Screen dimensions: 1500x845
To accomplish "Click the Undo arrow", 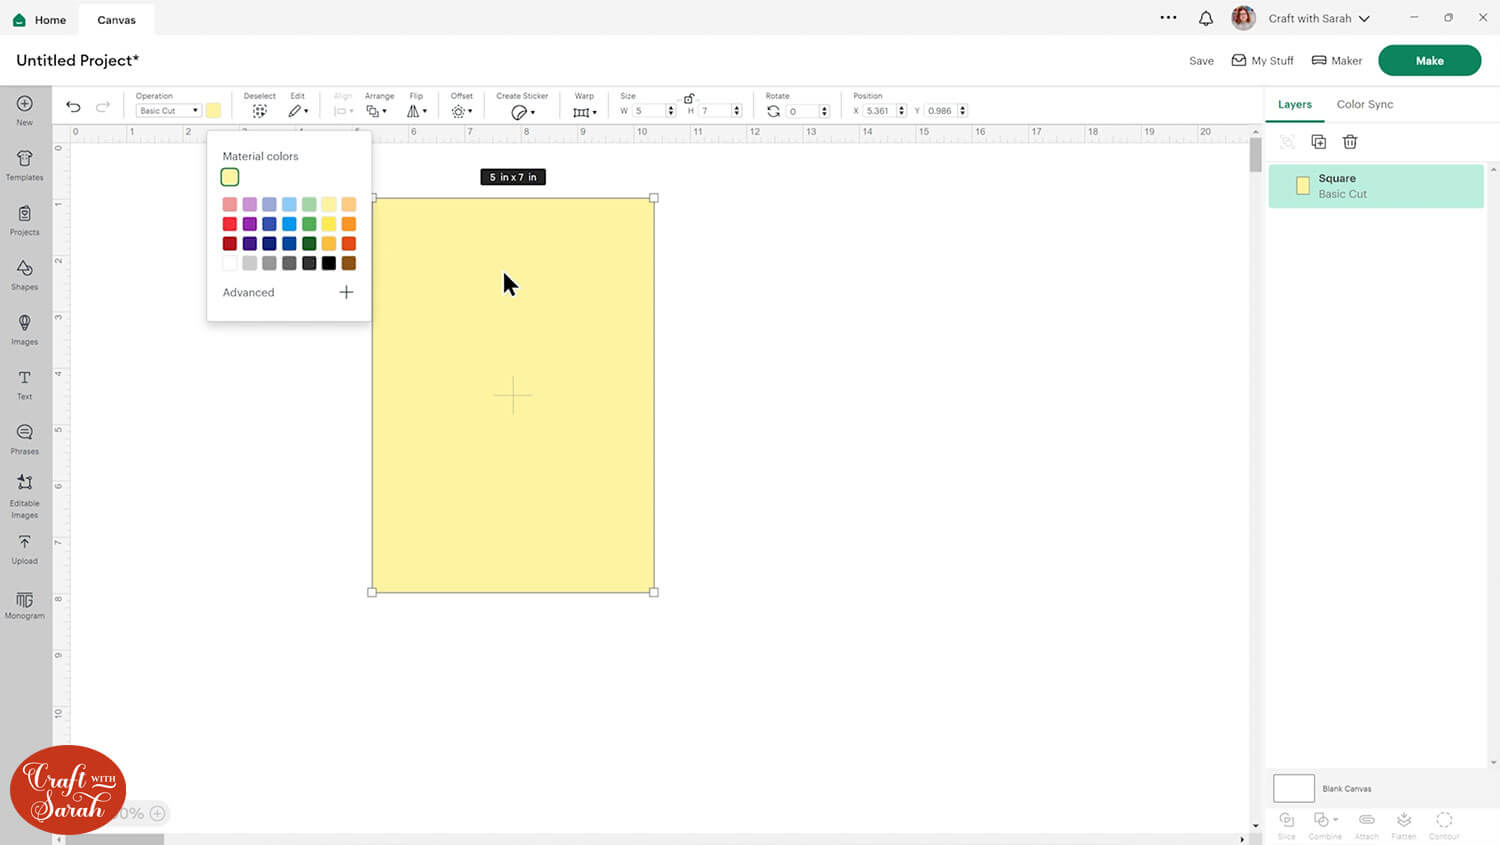I will [x=73, y=107].
